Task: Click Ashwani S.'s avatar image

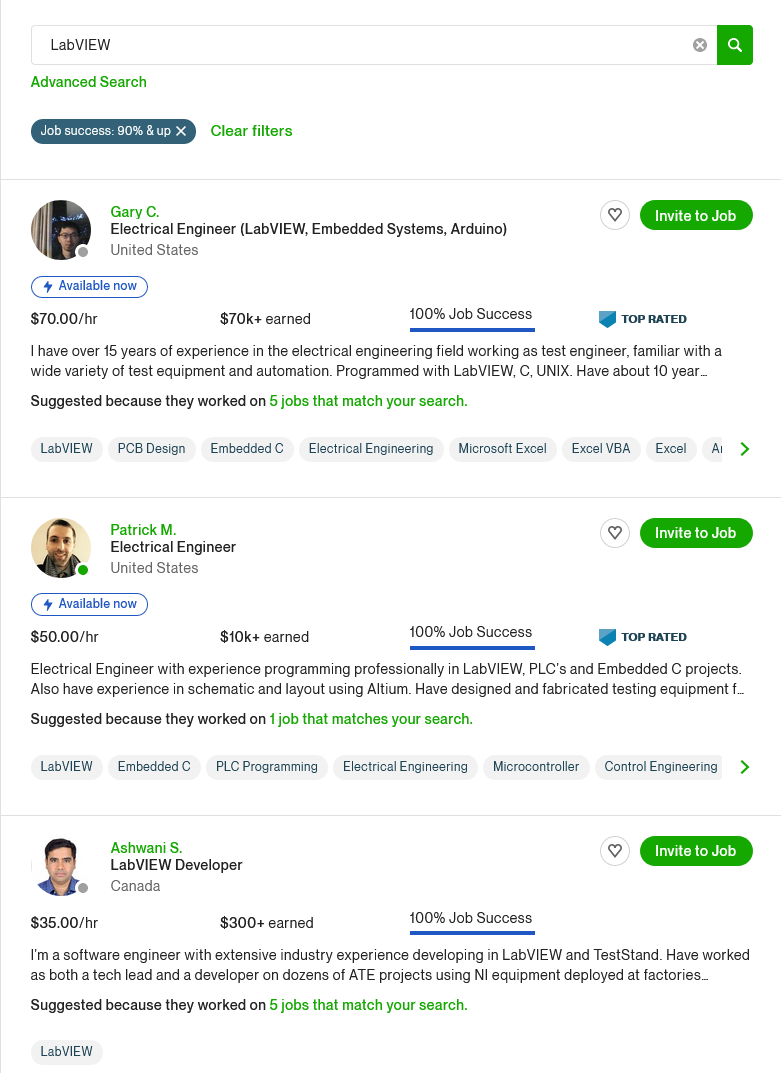Action: point(61,866)
